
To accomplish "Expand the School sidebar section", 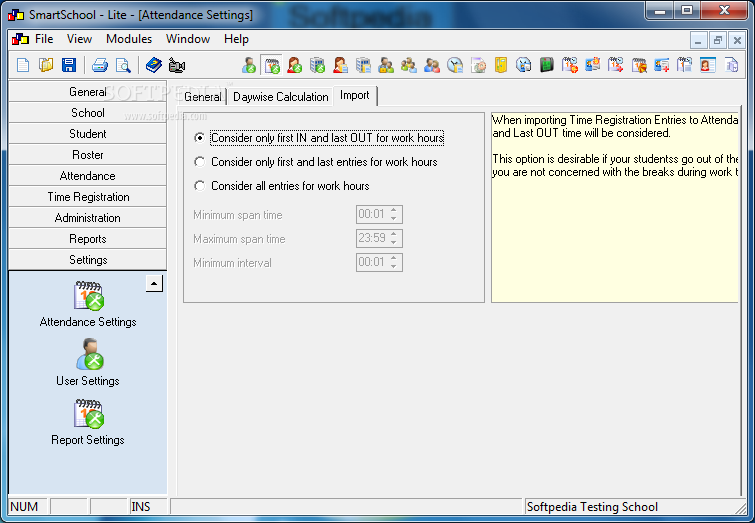I will 88,113.
